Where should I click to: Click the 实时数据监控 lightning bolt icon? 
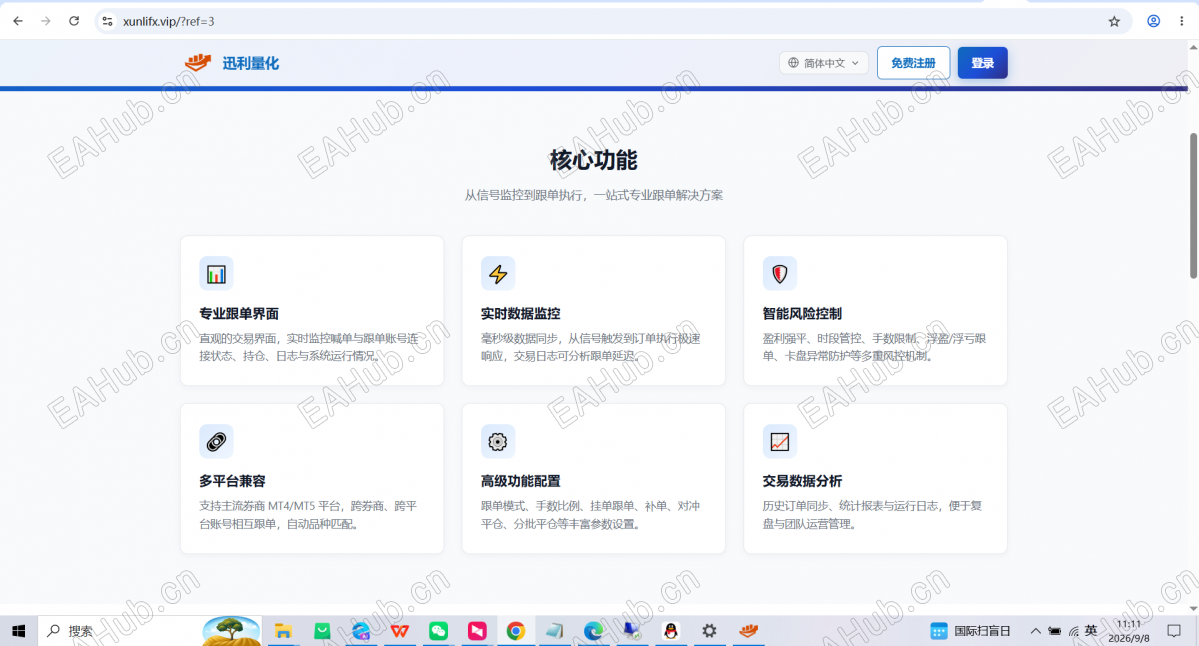click(x=498, y=274)
